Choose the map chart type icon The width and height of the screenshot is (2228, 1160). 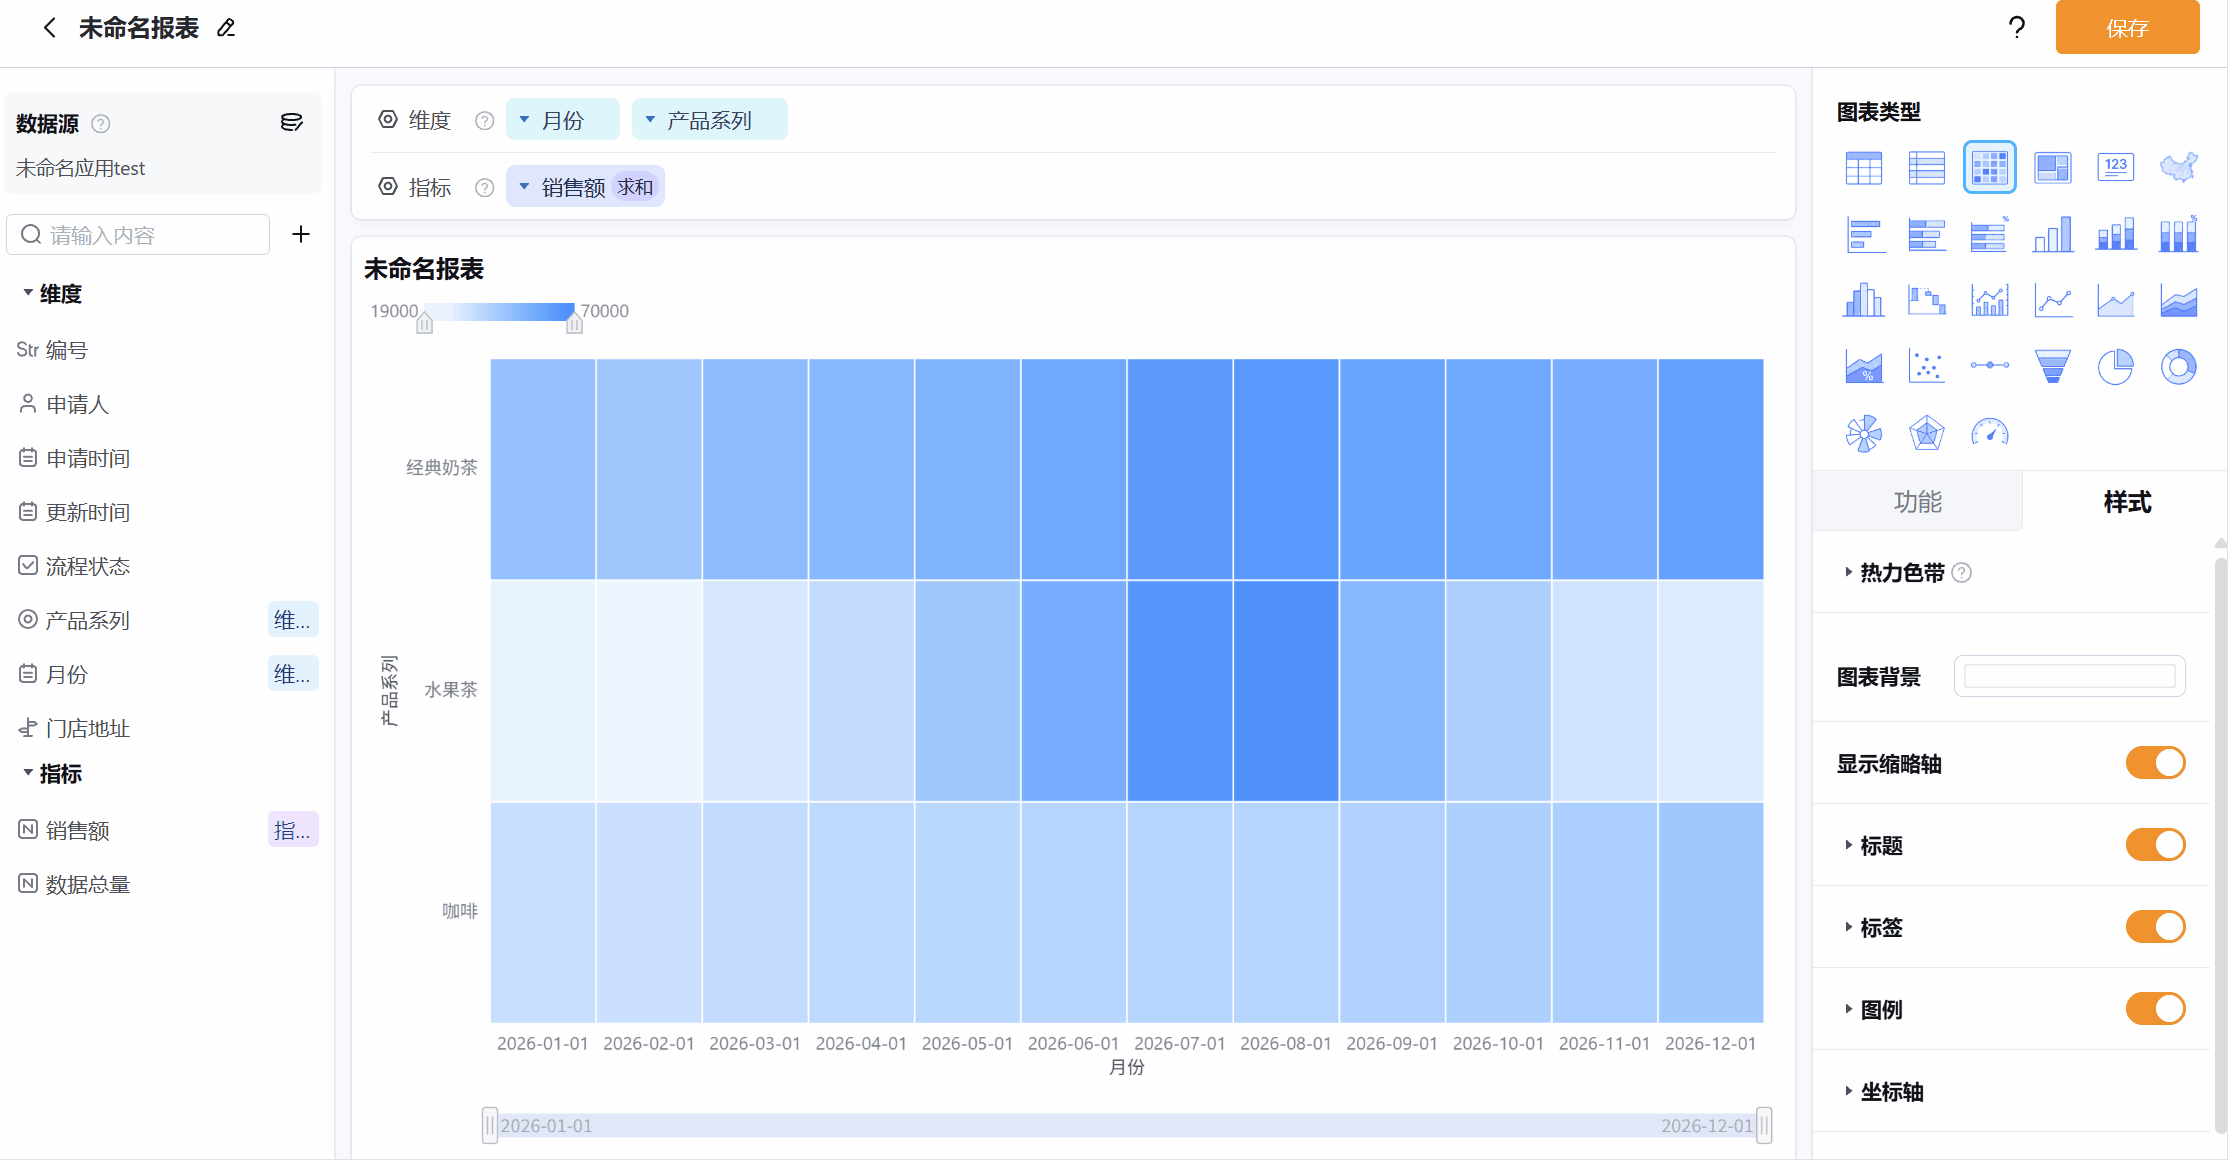pos(2178,167)
